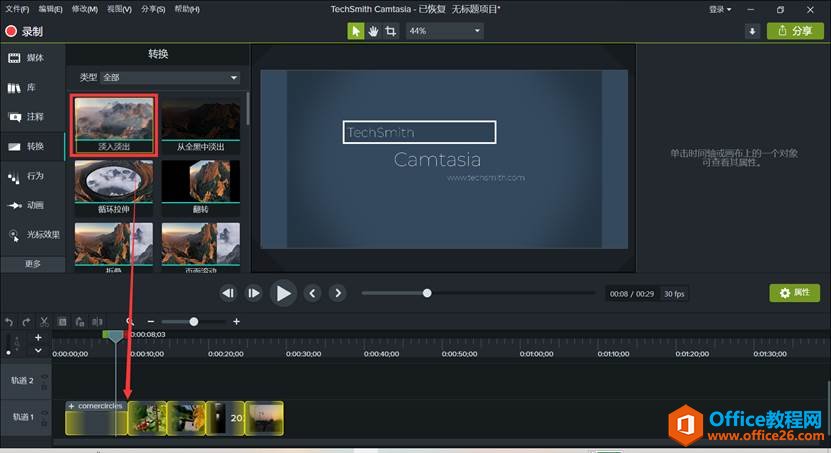Lock the 轨道 2 track
The width and height of the screenshot is (831, 453).
(x=44, y=387)
